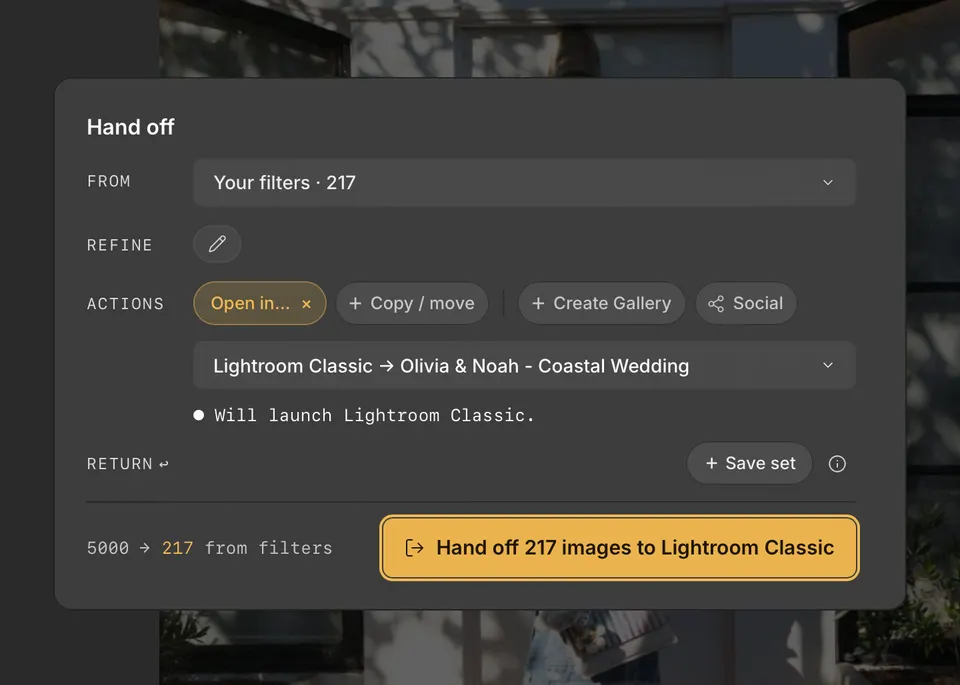Remove the 'Open in...' action via x
Viewport: 960px width, 685px height.
tap(307, 304)
